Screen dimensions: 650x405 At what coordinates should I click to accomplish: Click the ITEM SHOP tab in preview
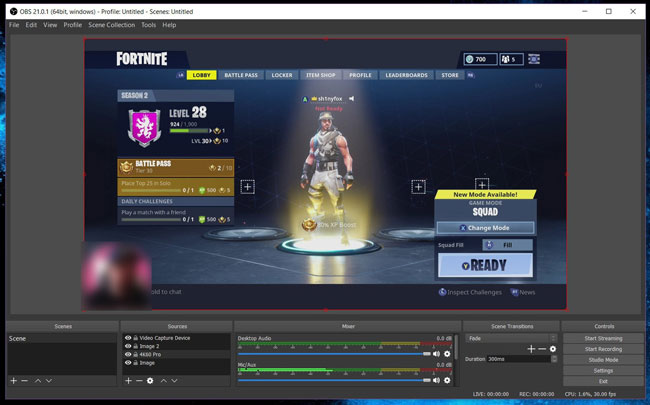320,75
